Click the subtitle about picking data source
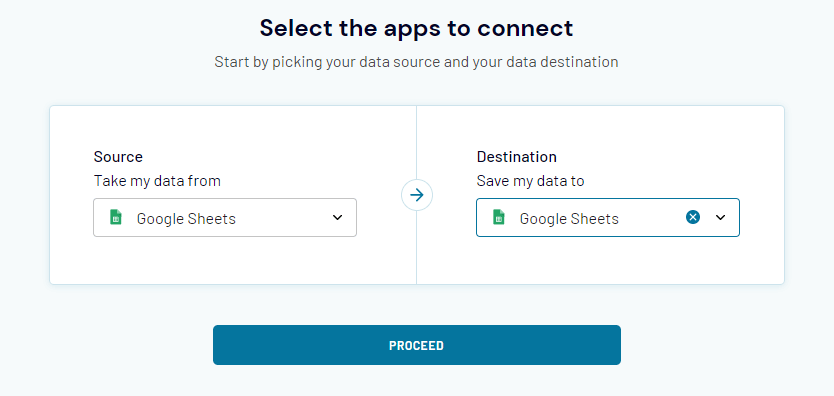Image resolution: width=834 pixels, height=396 pixels. click(416, 62)
